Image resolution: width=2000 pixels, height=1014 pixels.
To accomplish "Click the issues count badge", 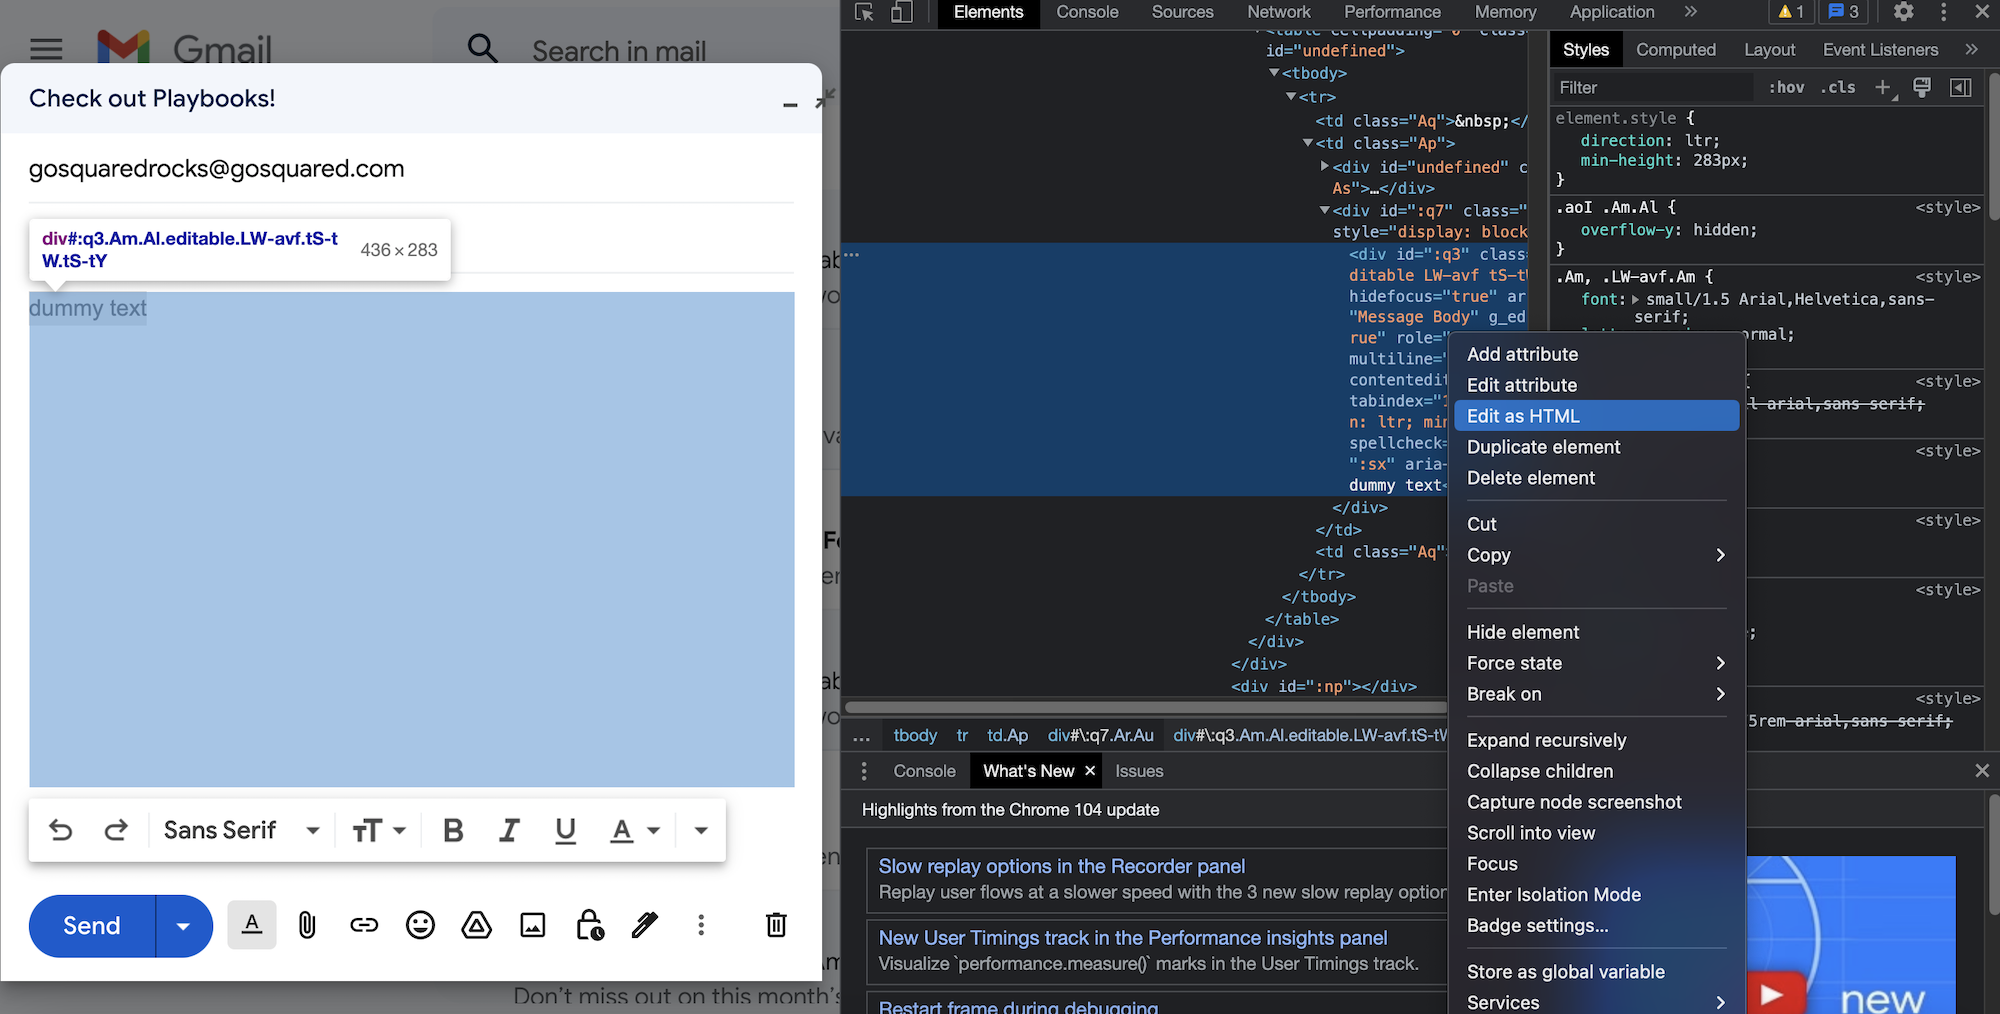I will click(1844, 12).
